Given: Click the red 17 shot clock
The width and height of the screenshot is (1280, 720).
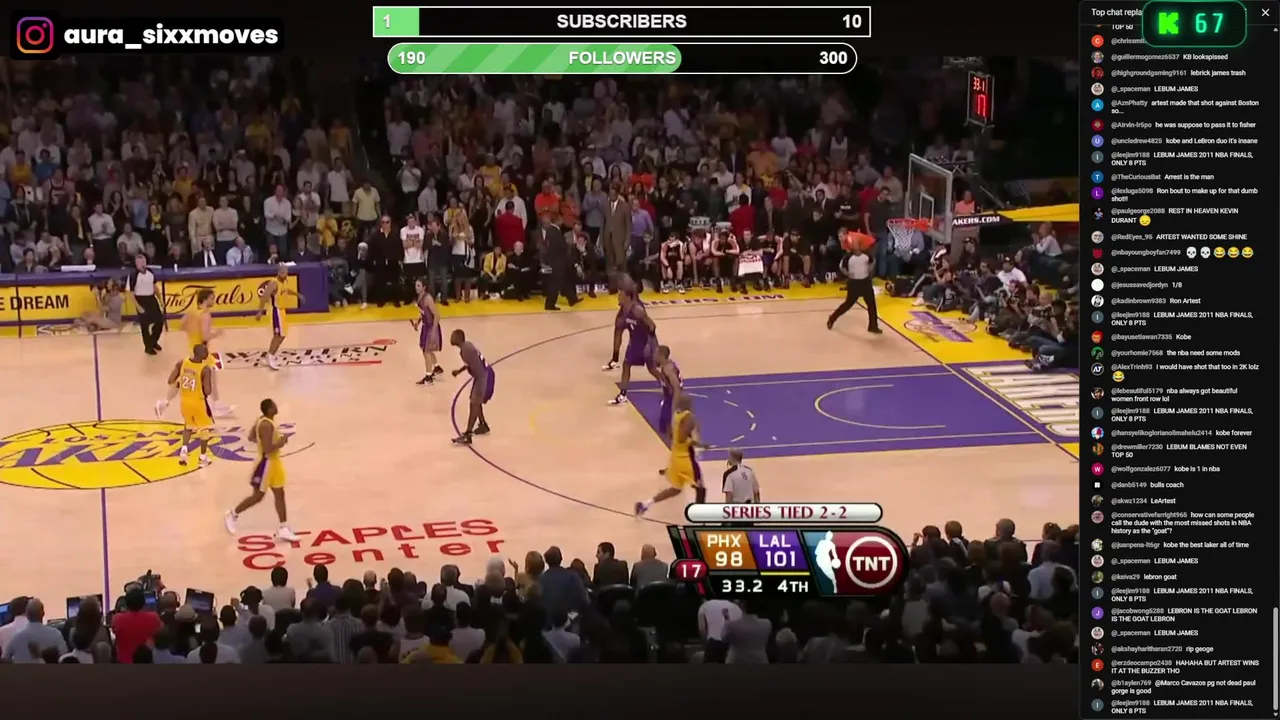Looking at the screenshot, I should (x=690, y=571).
